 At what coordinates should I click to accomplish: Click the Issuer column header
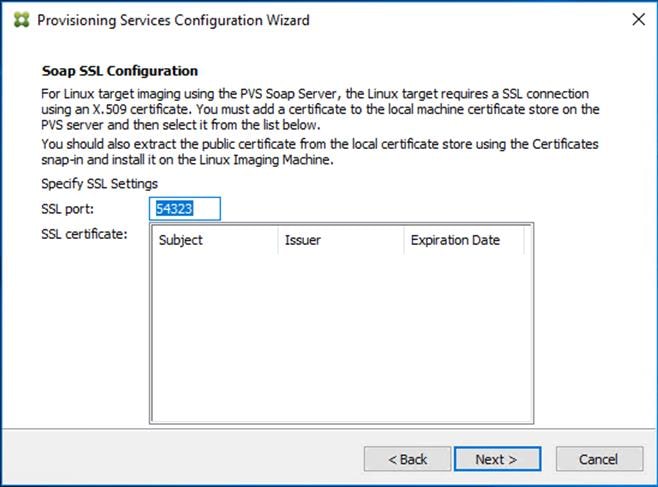[341, 240]
